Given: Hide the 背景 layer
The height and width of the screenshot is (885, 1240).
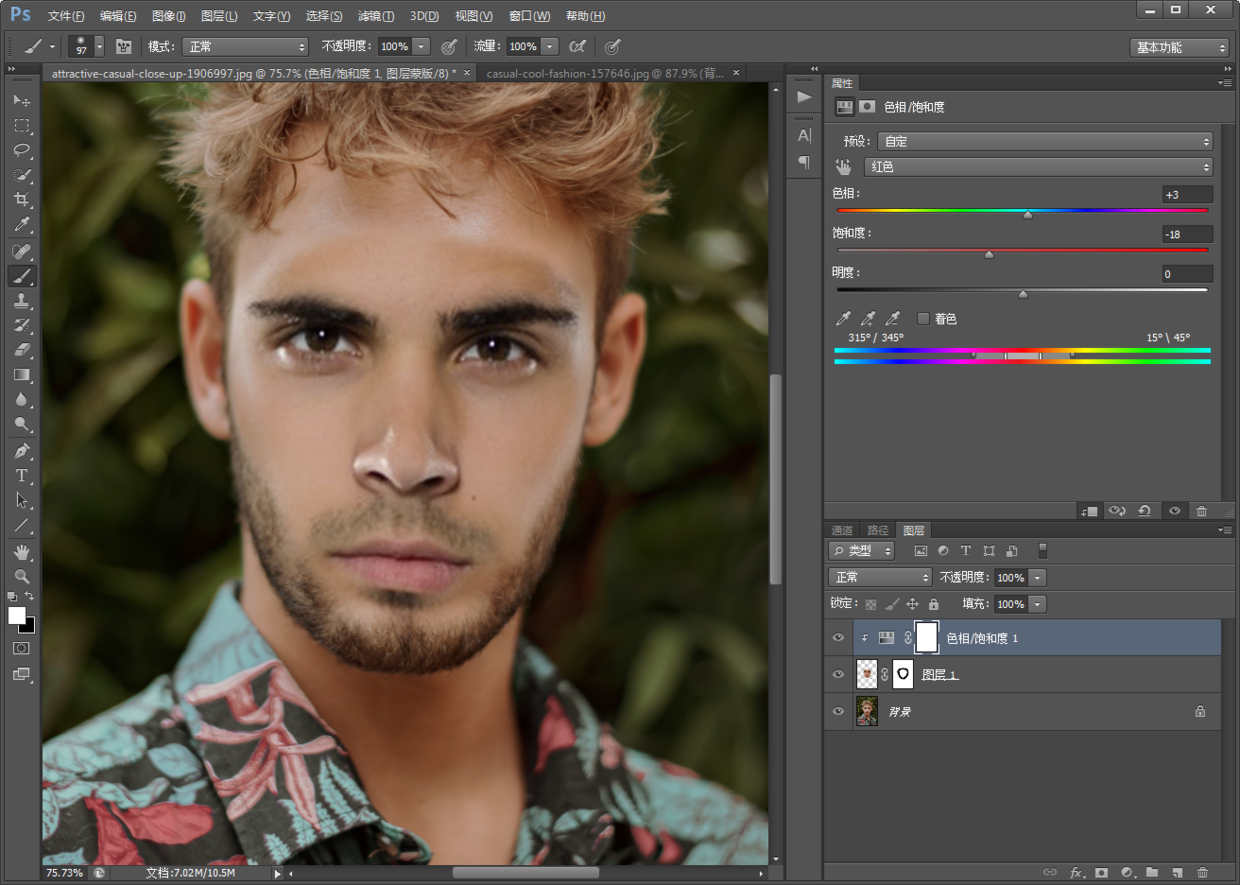Looking at the screenshot, I should [x=839, y=711].
